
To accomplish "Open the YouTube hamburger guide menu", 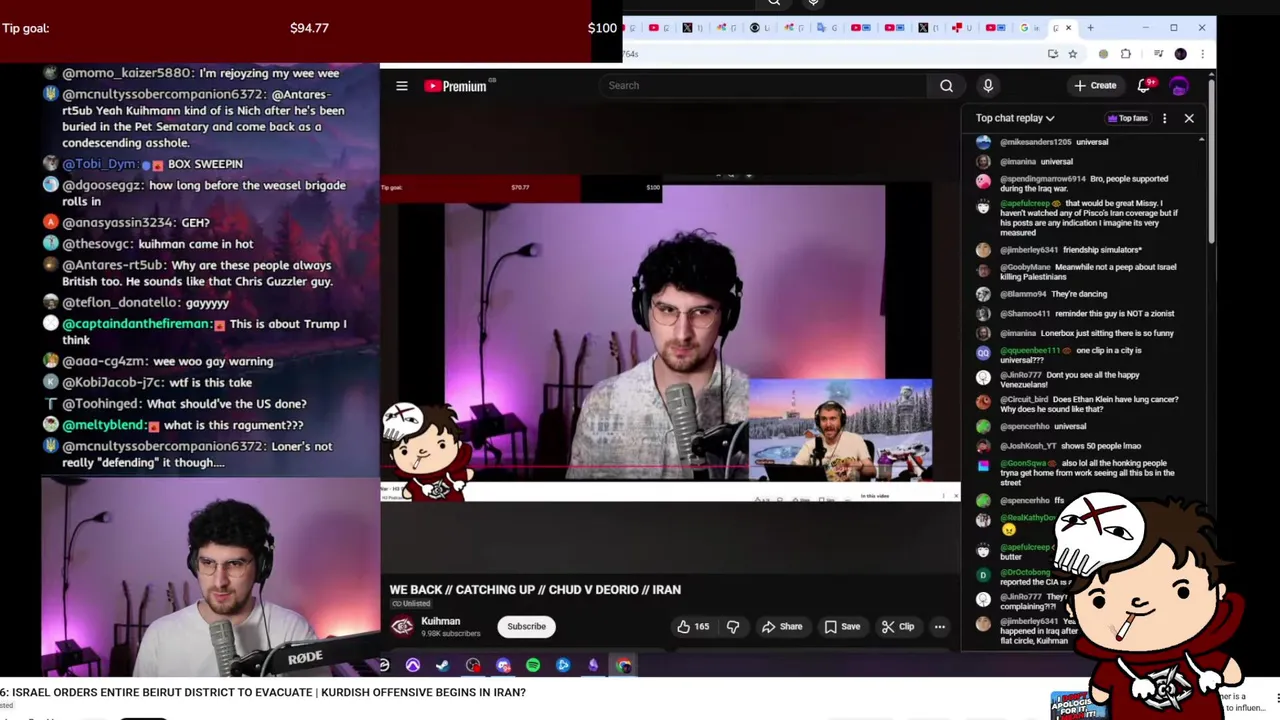I will pyautogui.click(x=402, y=86).
